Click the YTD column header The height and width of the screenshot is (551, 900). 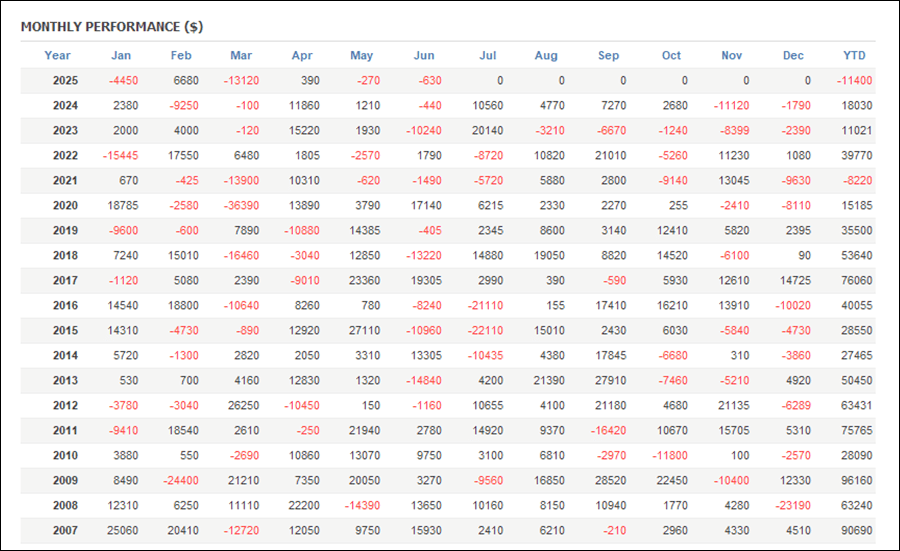[x=854, y=55]
